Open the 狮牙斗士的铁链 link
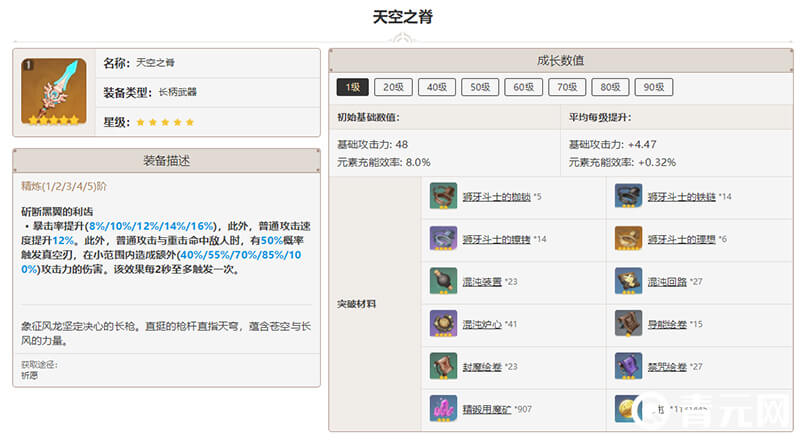The image size is (800, 443). pyautogui.click(x=682, y=196)
